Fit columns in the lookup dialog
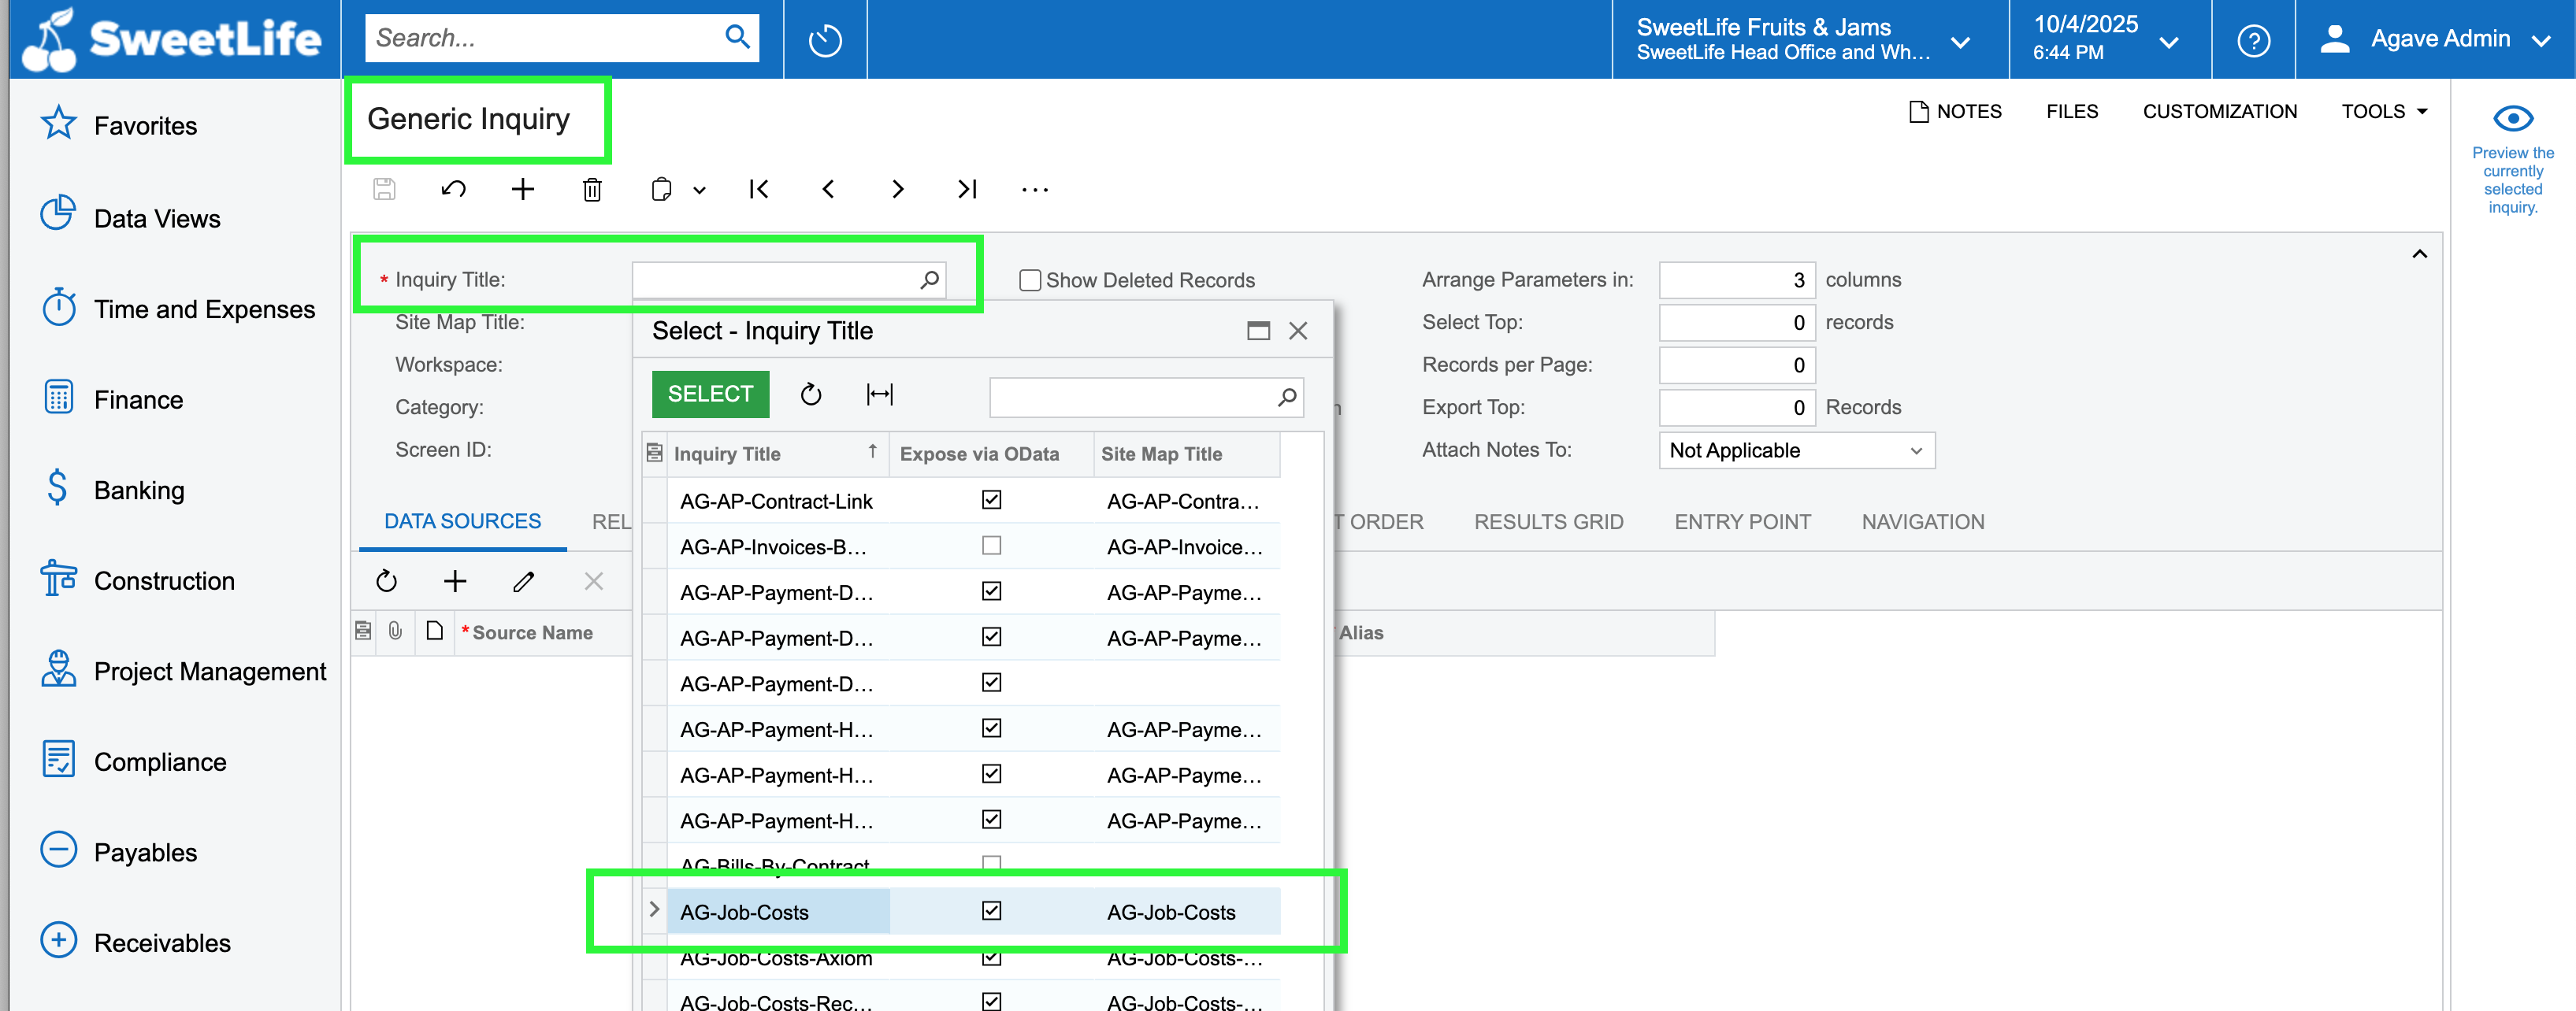The image size is (2576, 1011). [x=879, y=394]
